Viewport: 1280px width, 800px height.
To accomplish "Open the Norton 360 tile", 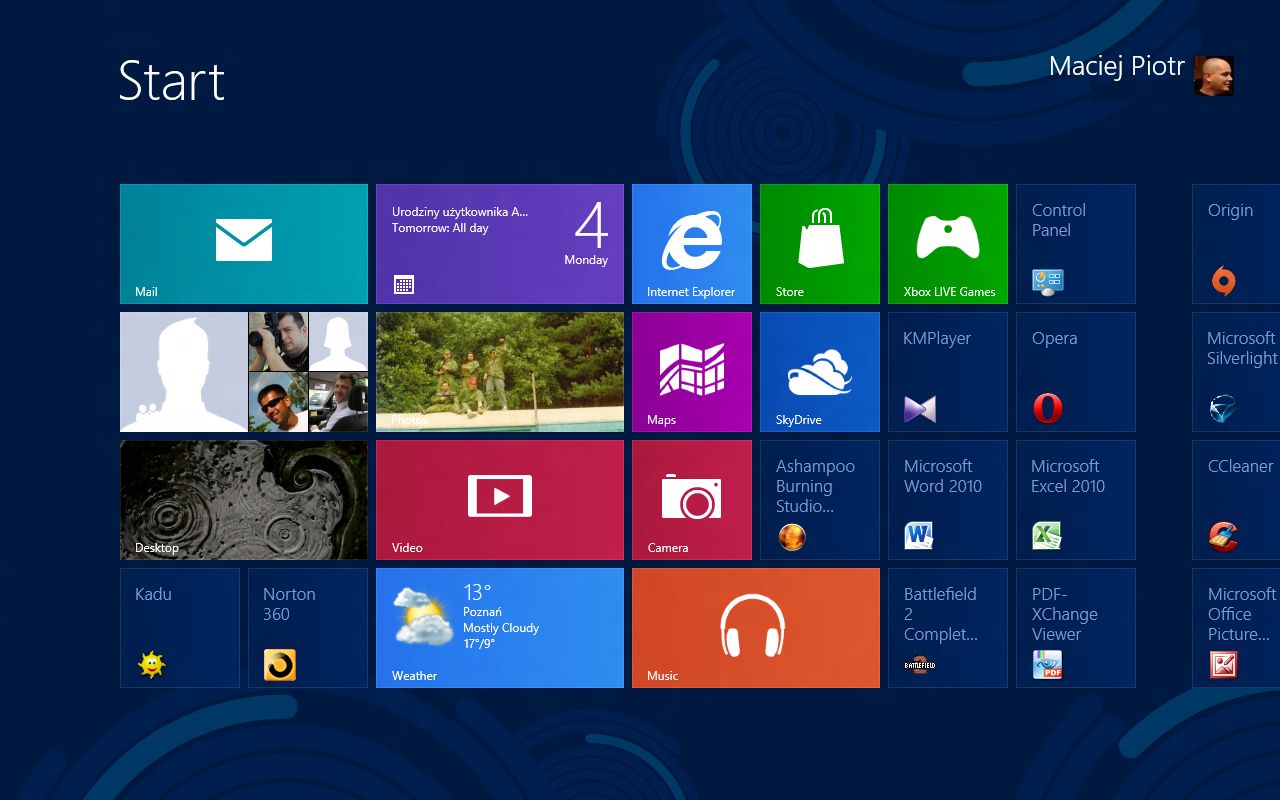I will 308,628.
